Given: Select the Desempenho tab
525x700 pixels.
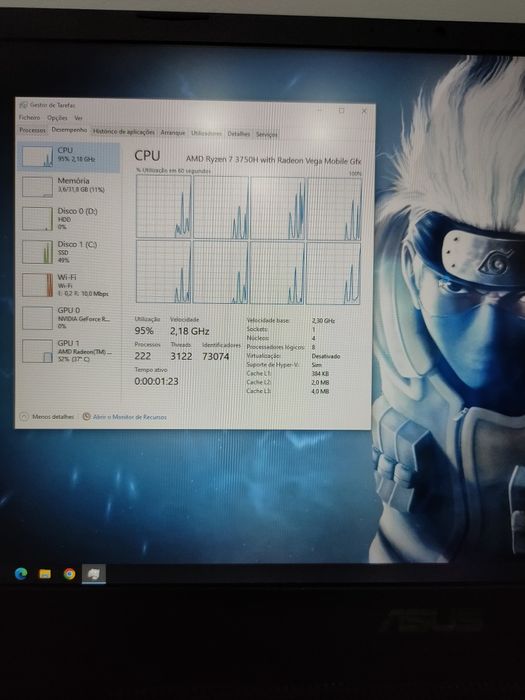Looking at the screenshot, I should (x=69, y=130).
